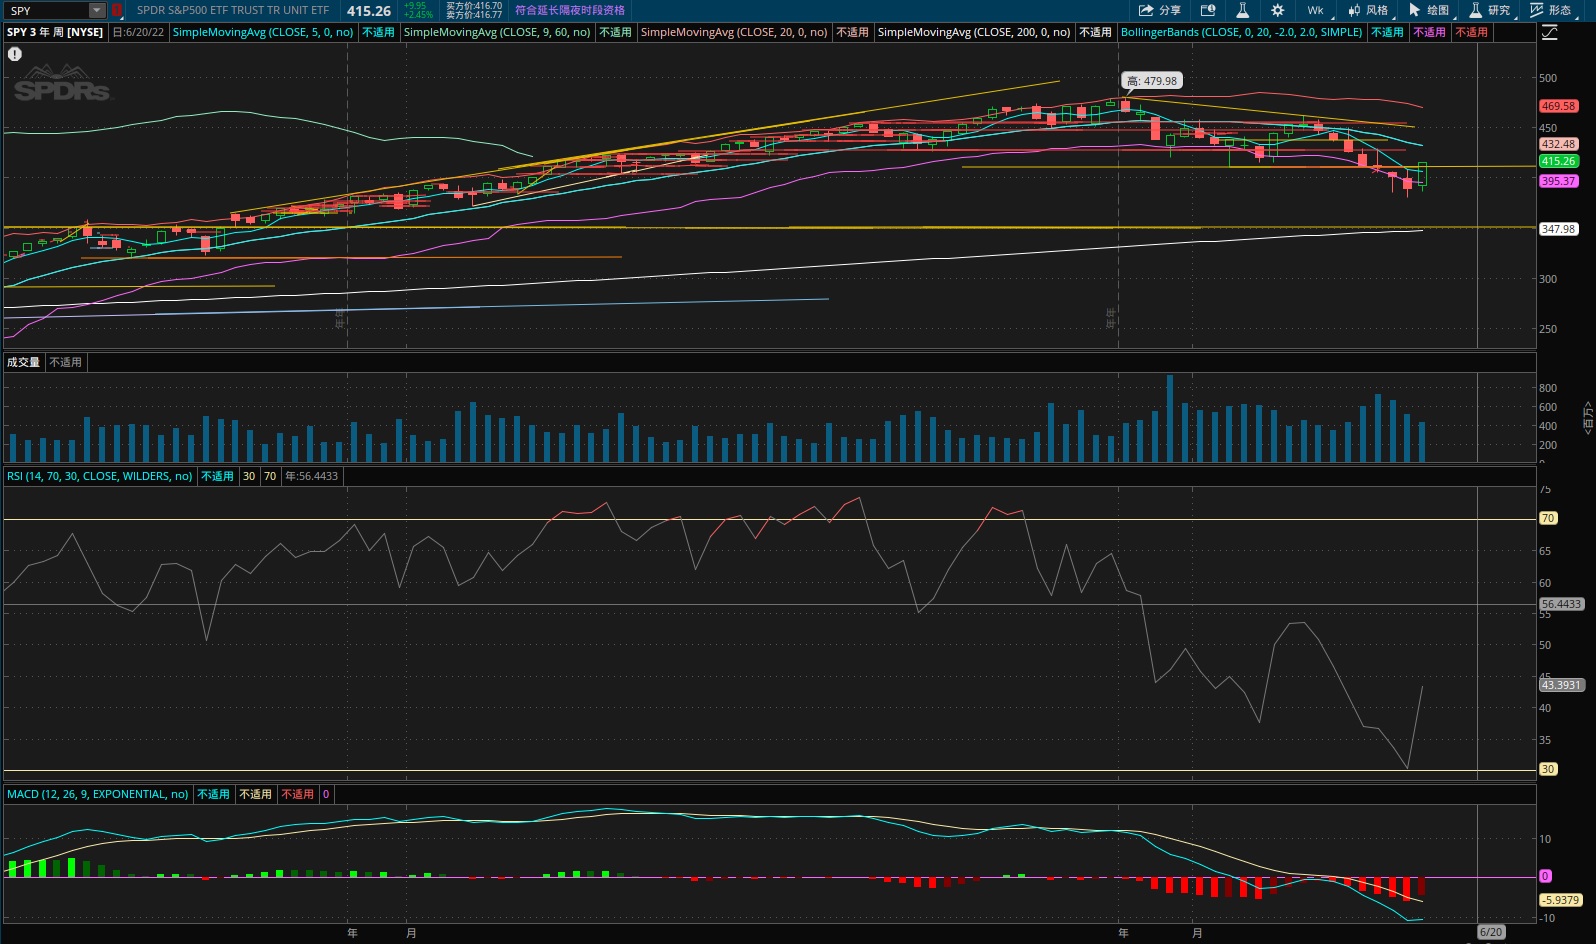Open the Edit Studies flask icon
The image size is (1596, 944).
coord(1242,10)
